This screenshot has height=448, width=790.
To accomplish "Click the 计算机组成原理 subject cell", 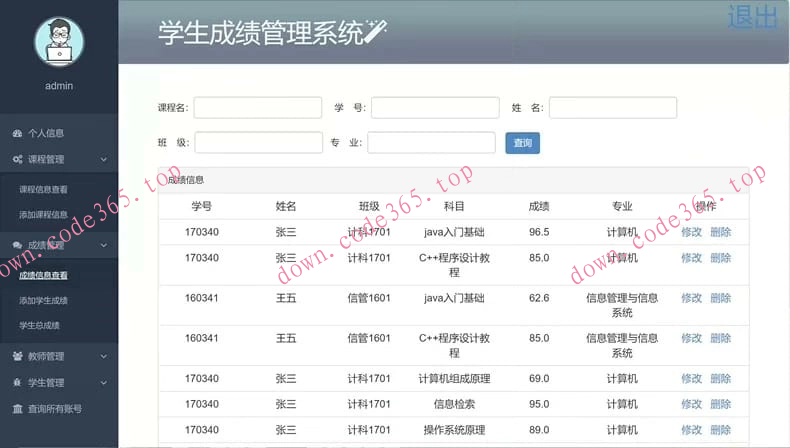I will 454,378.
